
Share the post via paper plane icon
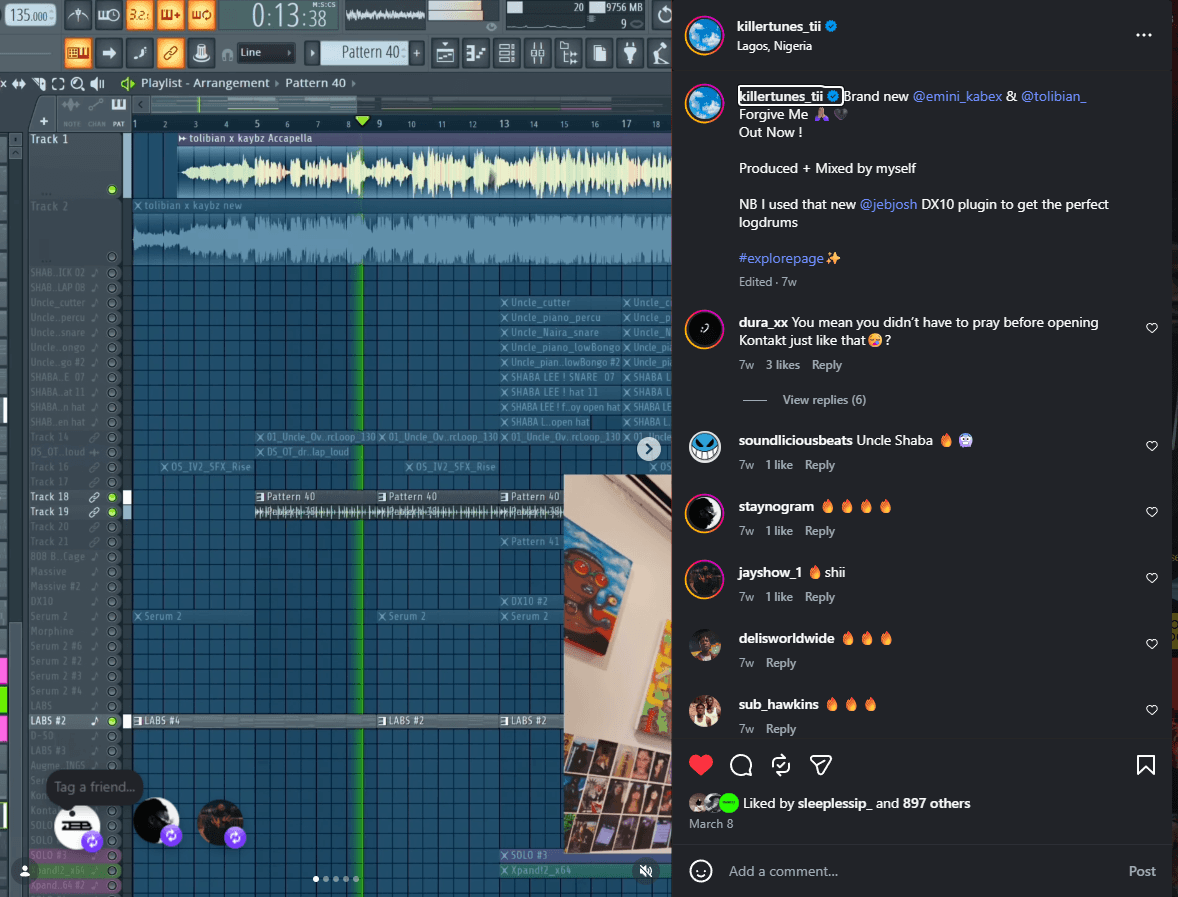pos(820,765)
